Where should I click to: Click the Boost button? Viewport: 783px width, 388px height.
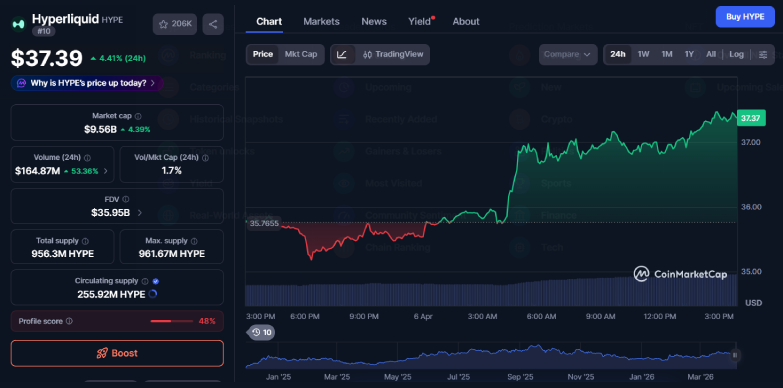point(117,354)
